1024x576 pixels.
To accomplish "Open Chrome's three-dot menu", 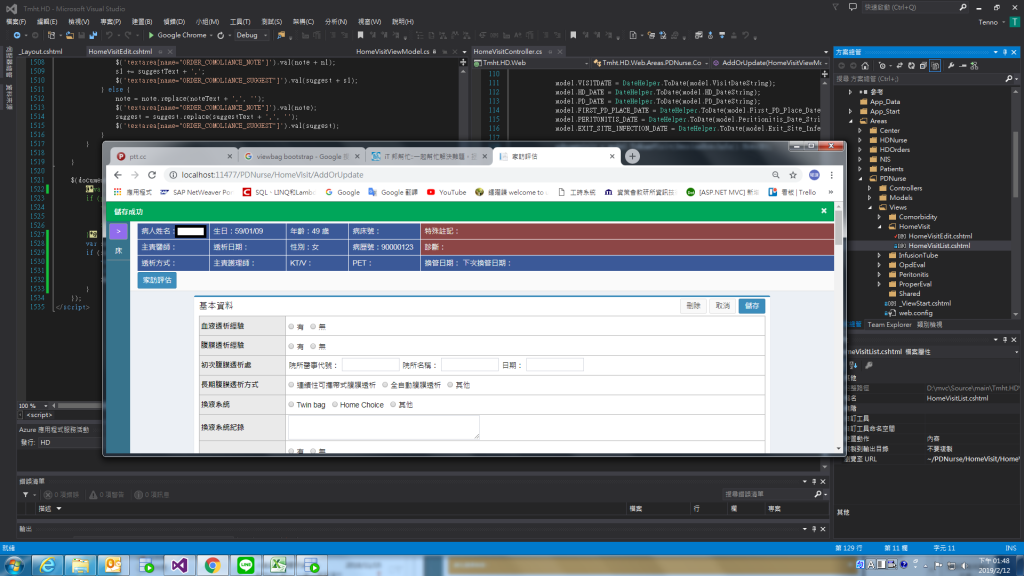I will pyautogui.click(x=831, y=175).
